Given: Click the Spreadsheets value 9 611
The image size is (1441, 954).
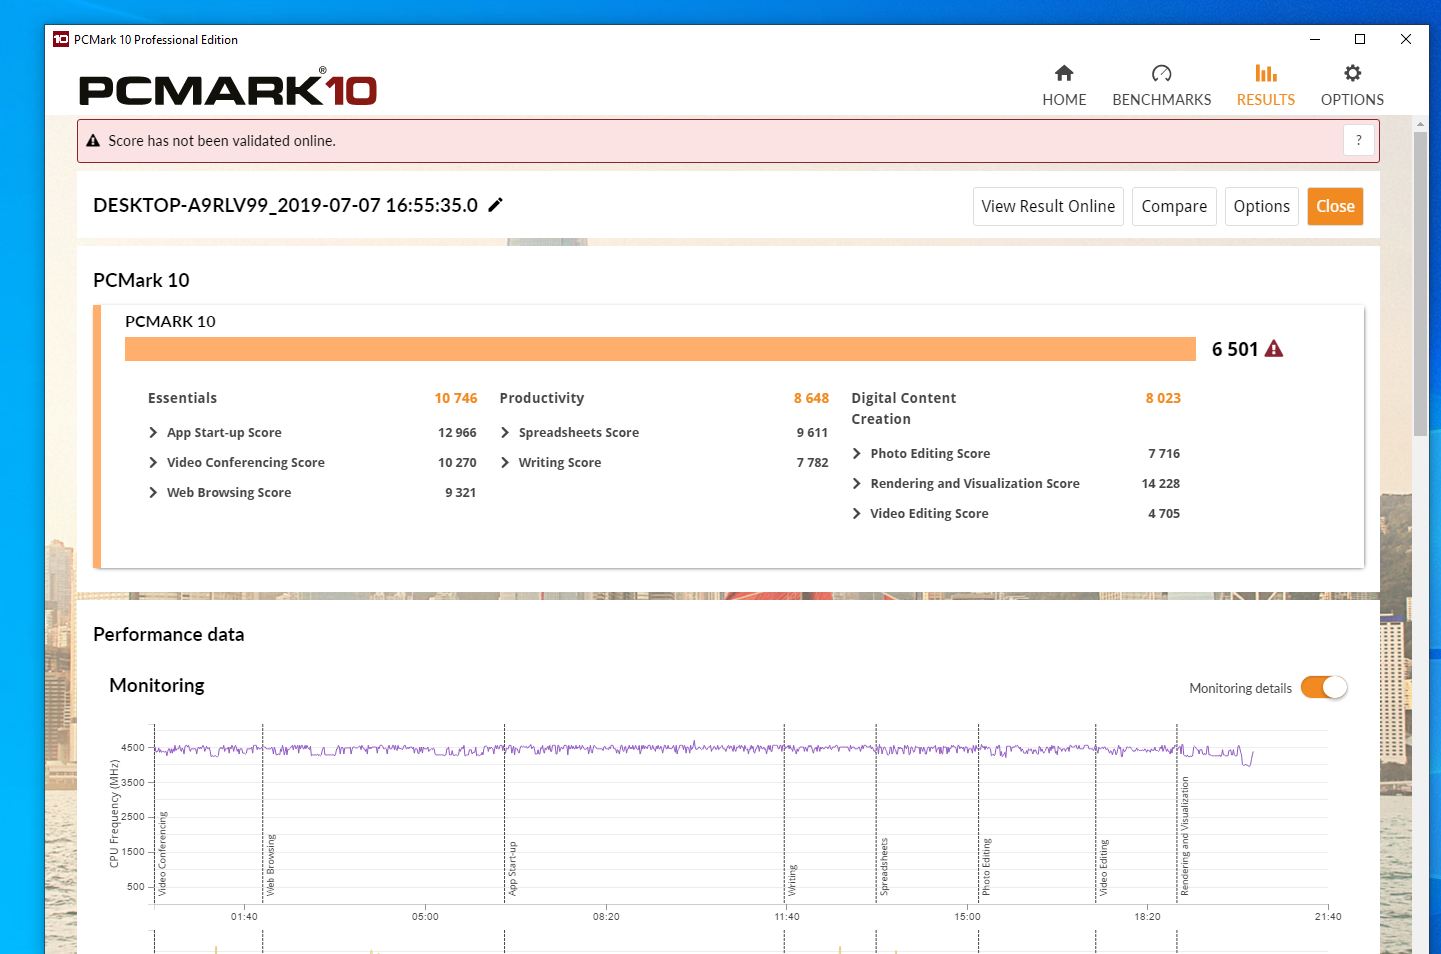Looking at the screenshot, I should [812, 432].
